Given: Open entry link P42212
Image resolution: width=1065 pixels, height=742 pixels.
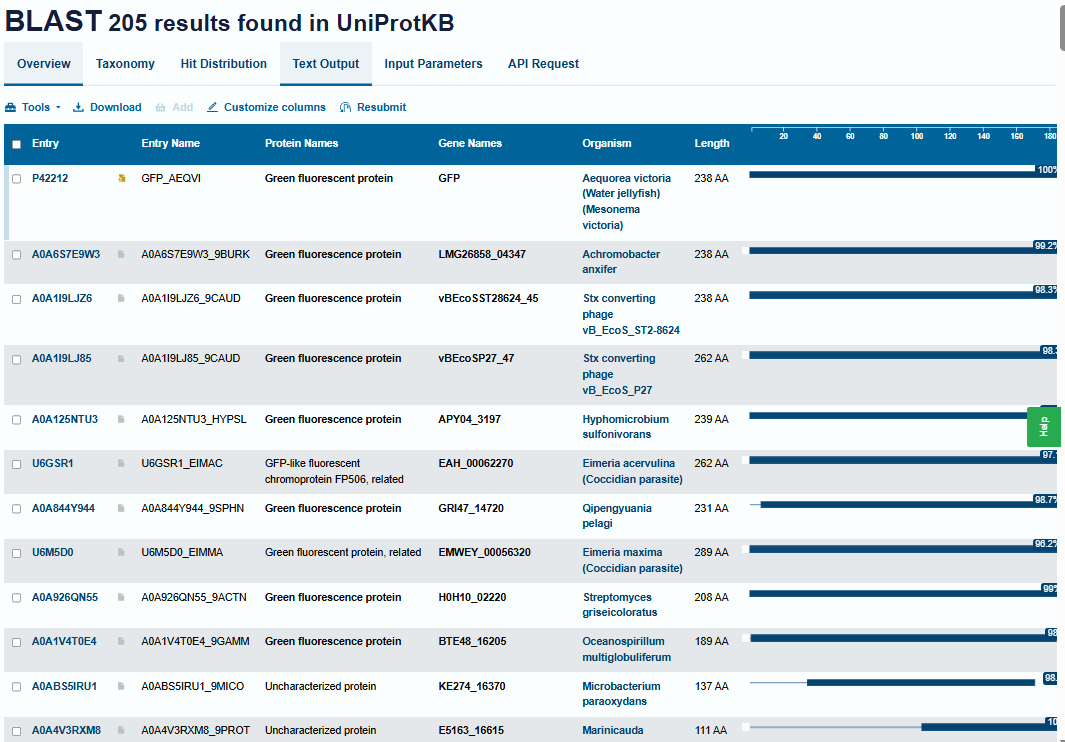Looking at the screenshot, I should coord(50,178).
